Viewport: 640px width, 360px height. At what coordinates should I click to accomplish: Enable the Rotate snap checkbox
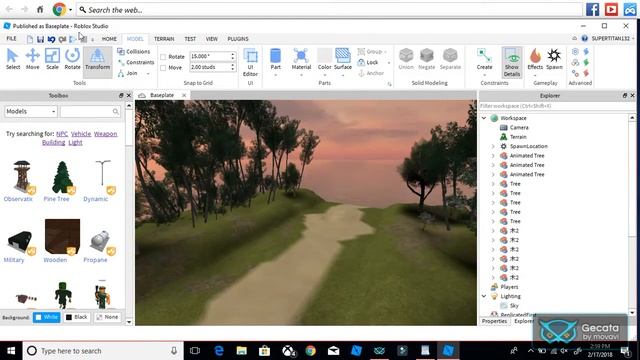(x=163, y=57)
